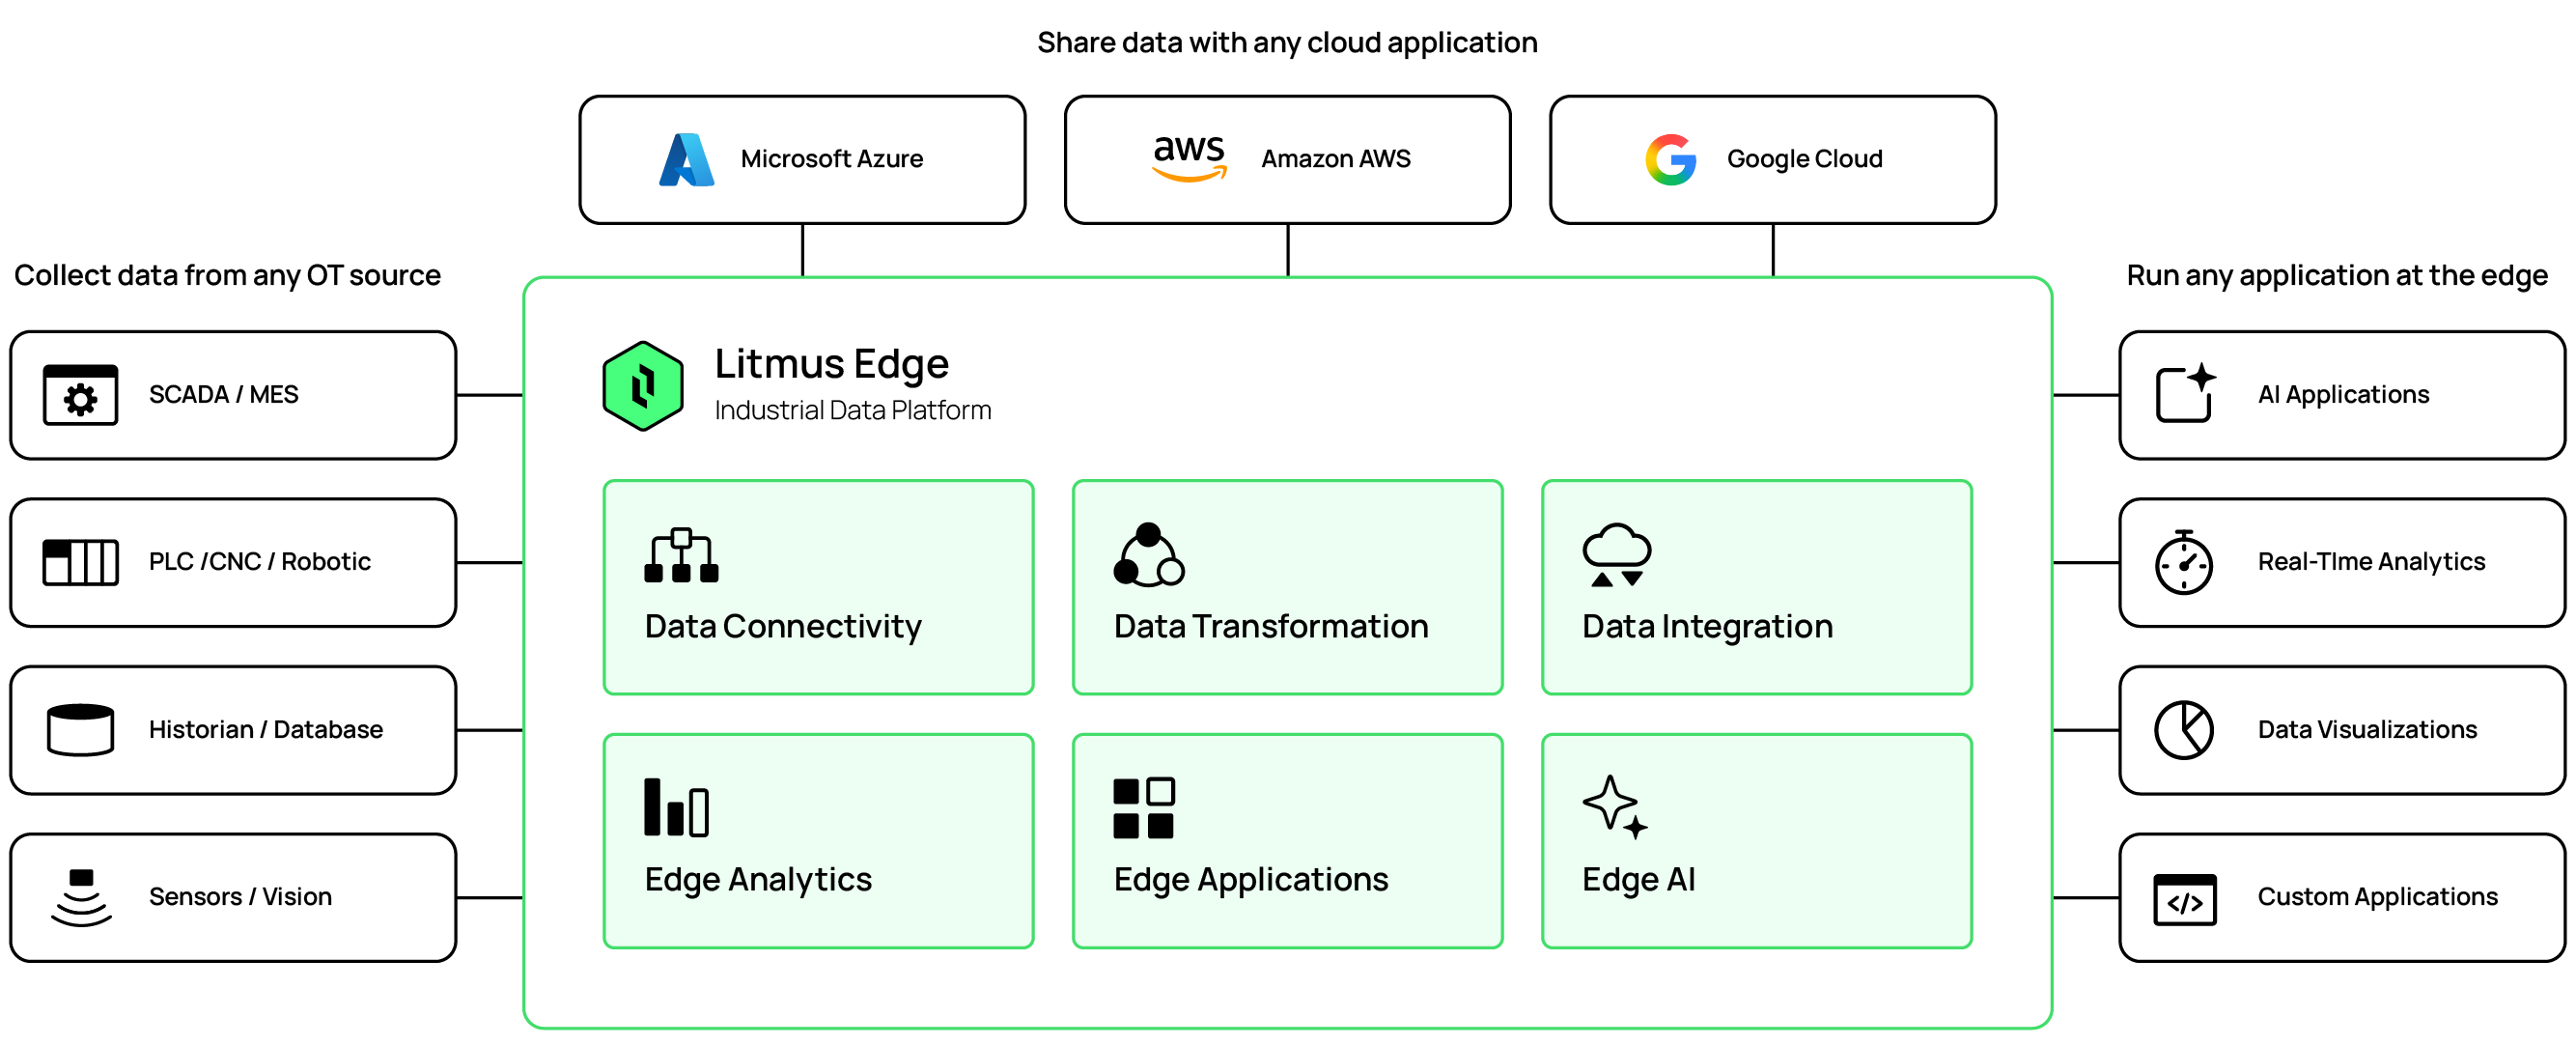Click the SCADA / MES gear window icon
This screenshot has width=2576, height=1045.
[80, 395]
